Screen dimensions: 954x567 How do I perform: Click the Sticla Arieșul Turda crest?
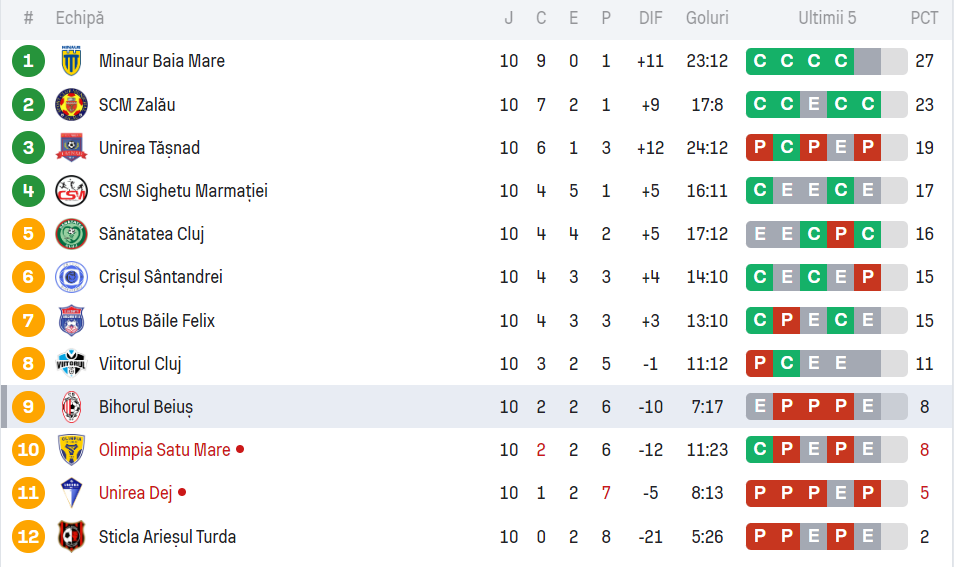tap(71, 537)
